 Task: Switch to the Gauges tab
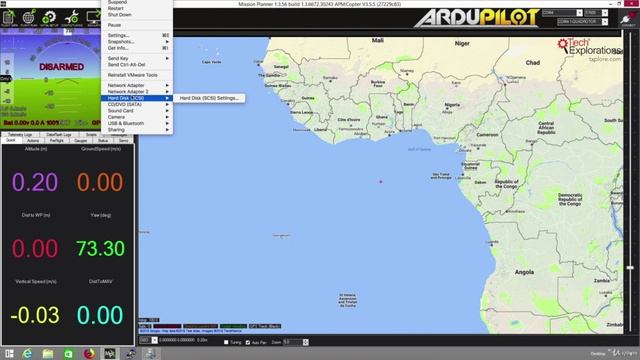[80, 140]
